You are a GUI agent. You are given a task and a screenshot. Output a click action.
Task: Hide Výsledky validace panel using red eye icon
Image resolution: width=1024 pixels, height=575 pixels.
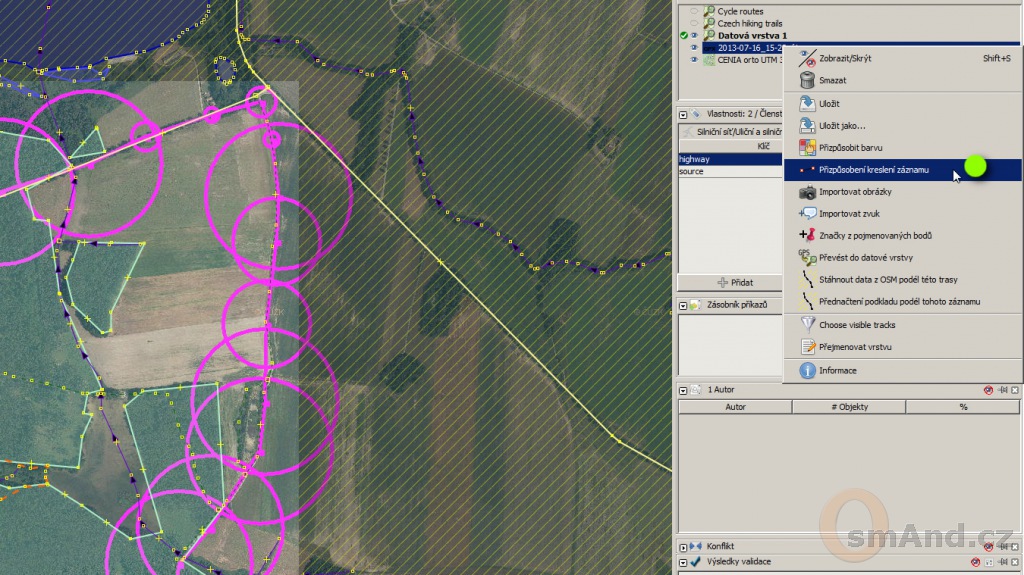point(975,562)
